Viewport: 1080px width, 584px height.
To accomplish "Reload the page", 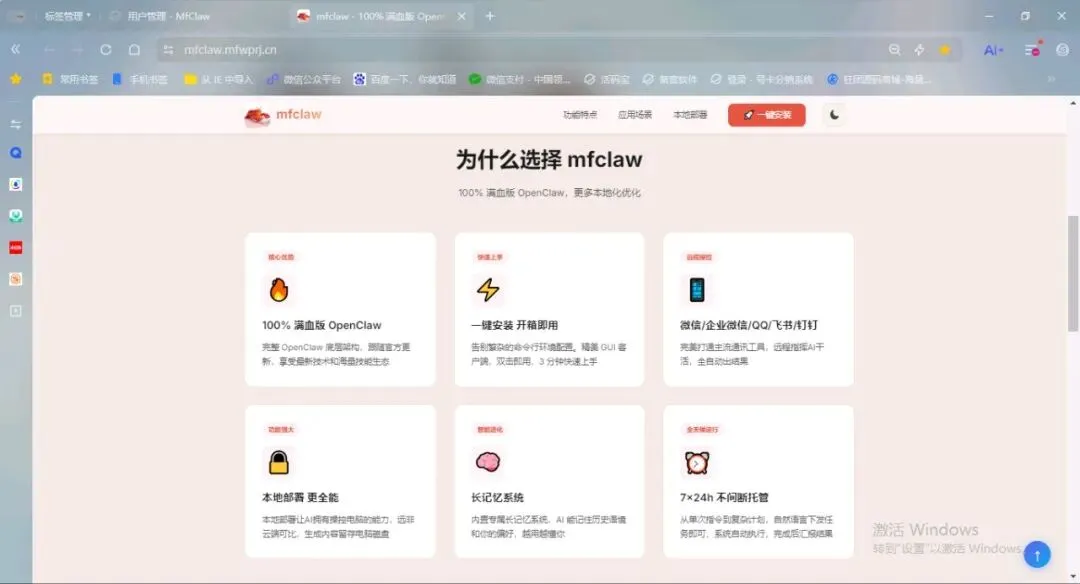I will tap(105, 50).
